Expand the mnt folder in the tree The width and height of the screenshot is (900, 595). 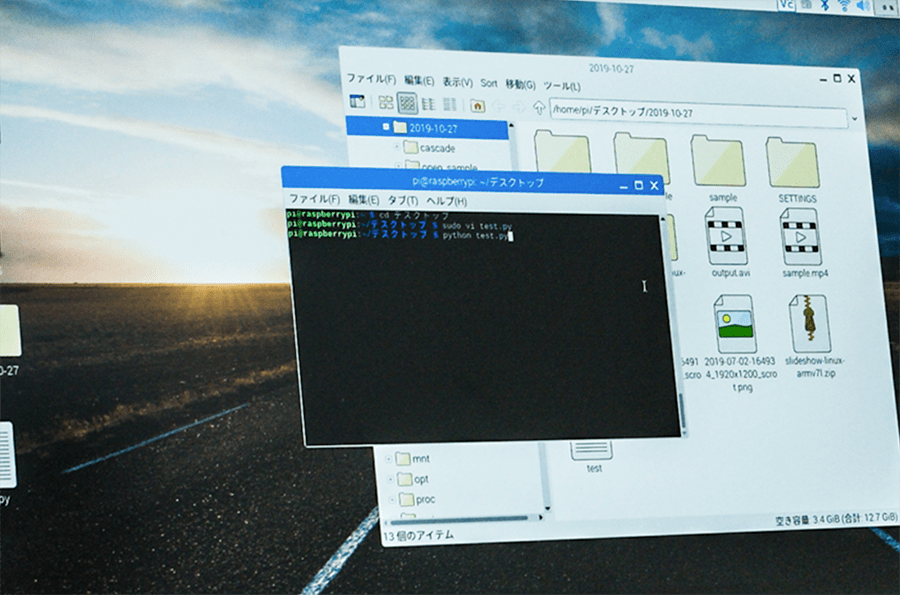coord(389,459)
